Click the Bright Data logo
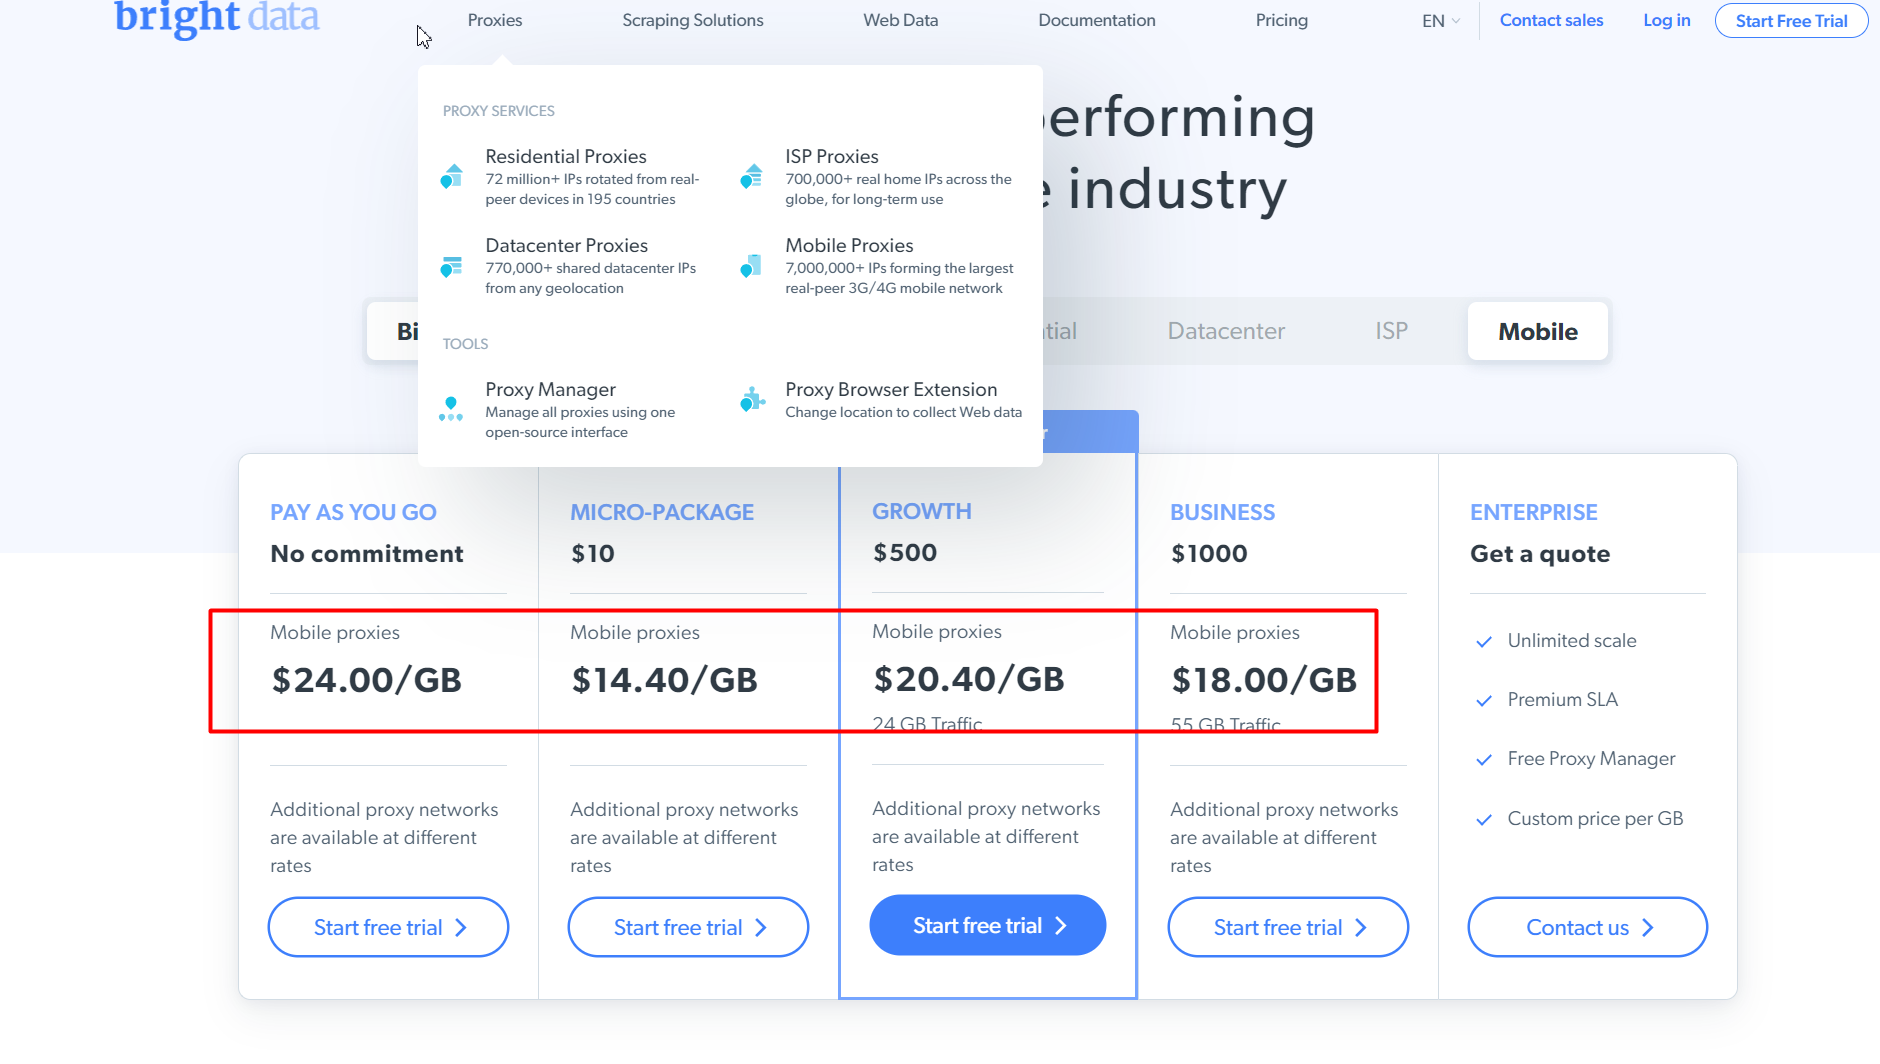The image size is (1880, 1064). pyautogui.click(x=217, y=17)
